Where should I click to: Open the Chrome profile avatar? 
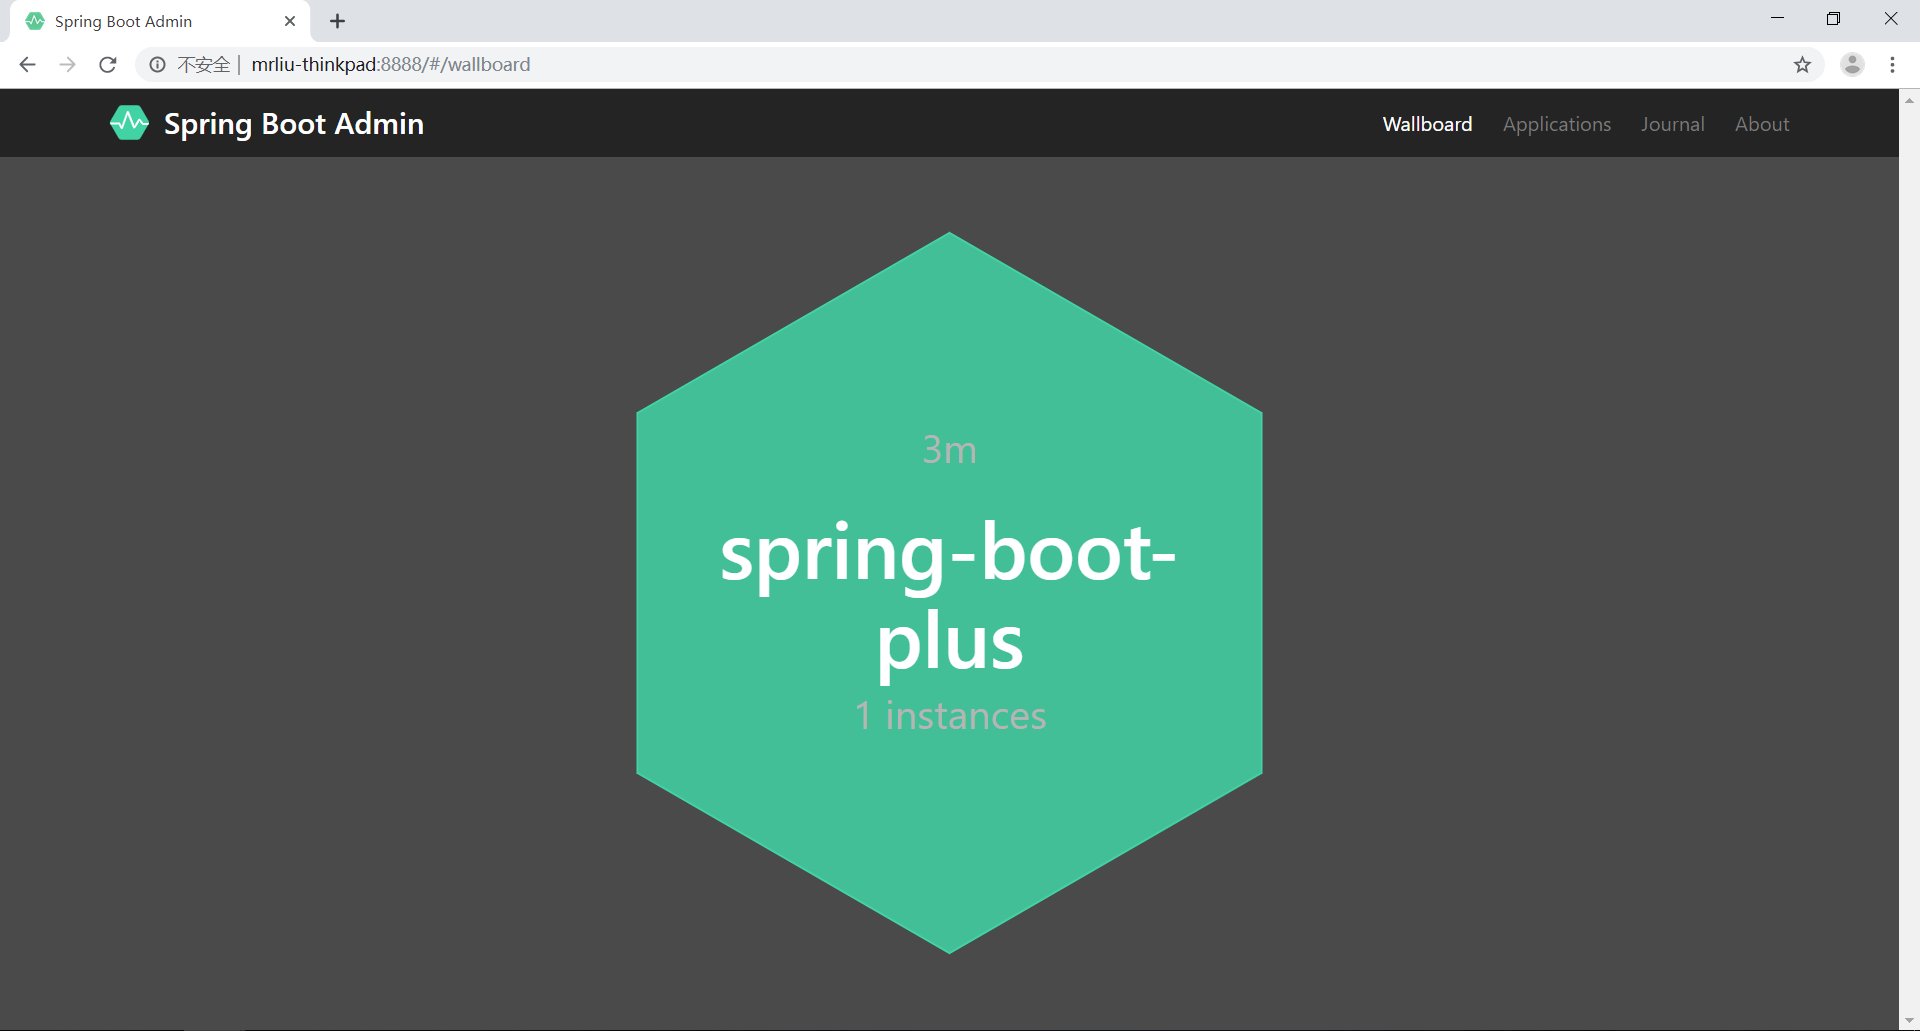pyautogui.click(x=1852, y=65)
